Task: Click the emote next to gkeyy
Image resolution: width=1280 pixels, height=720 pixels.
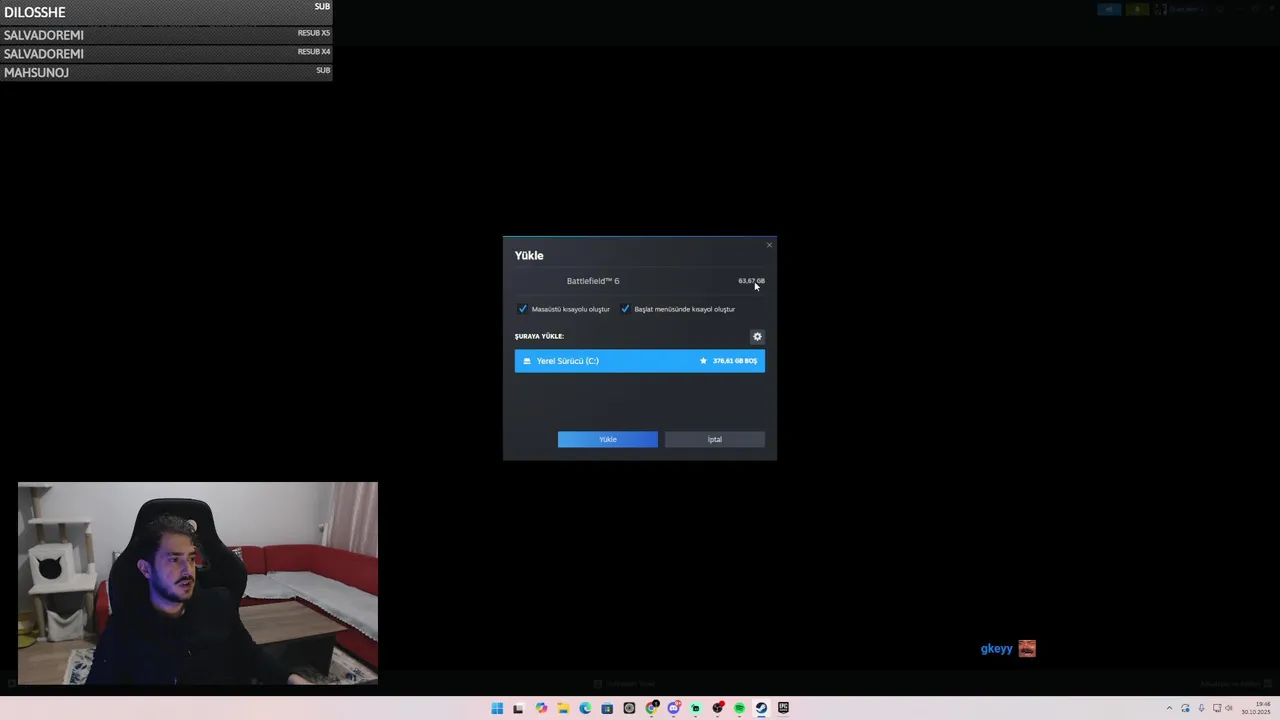Action: [x=1027, y=649]
